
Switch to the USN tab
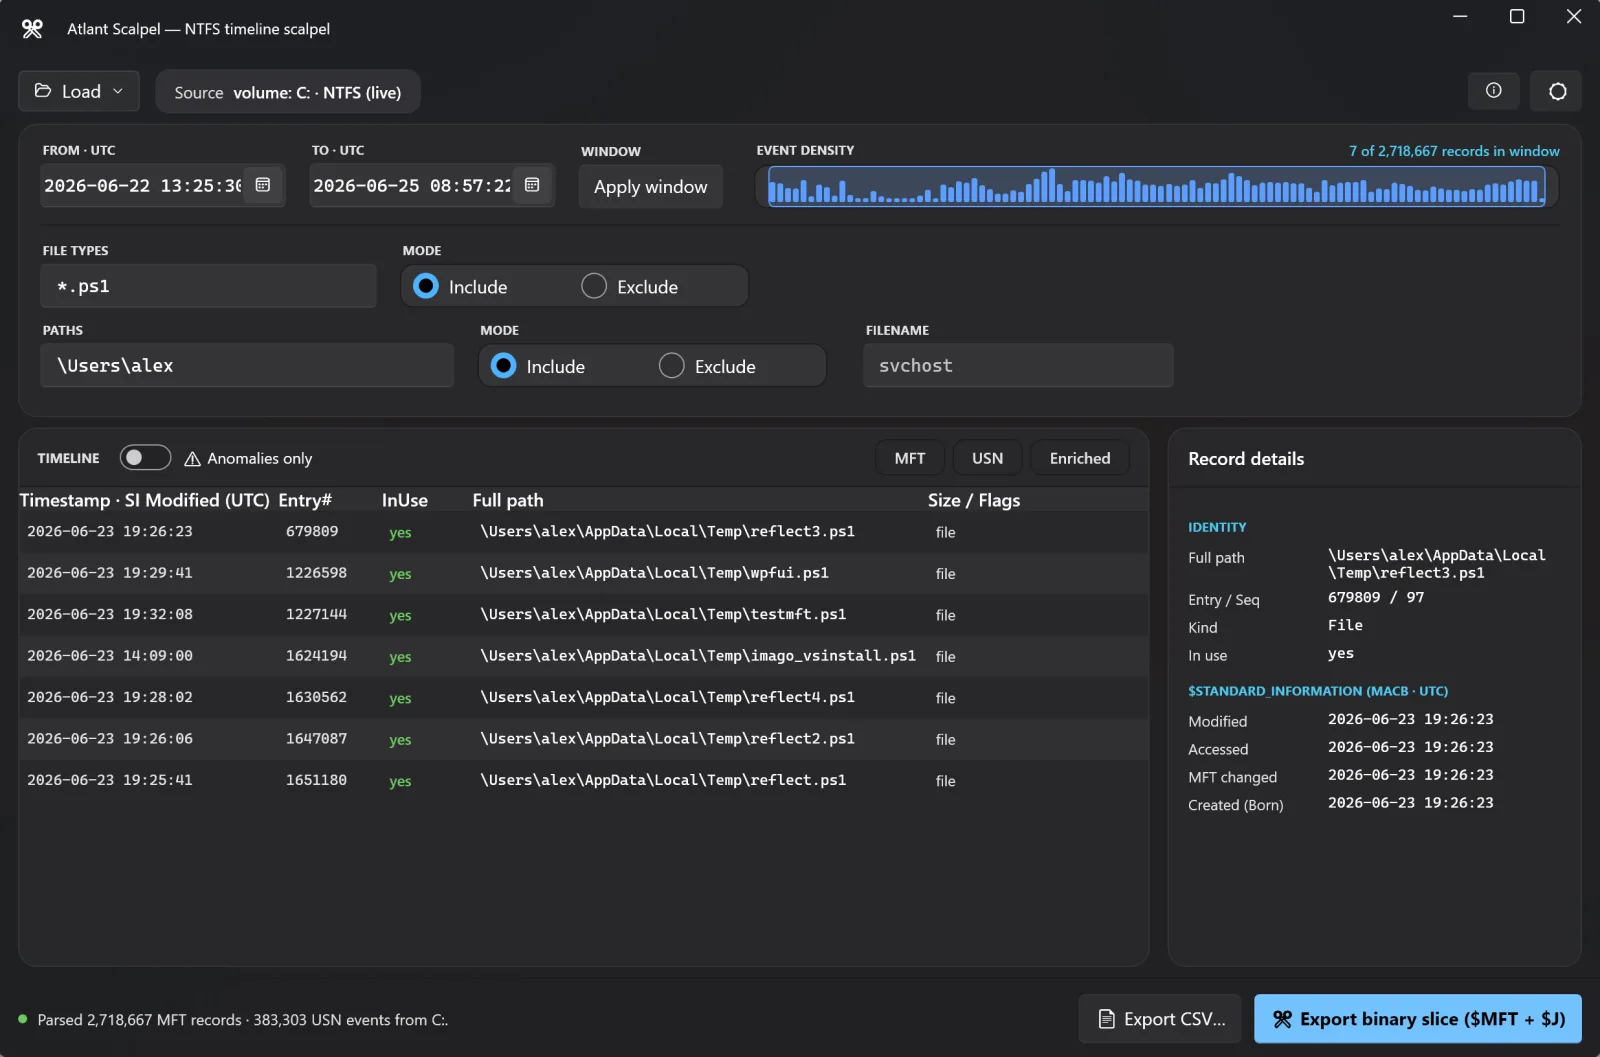coord(987,458)
